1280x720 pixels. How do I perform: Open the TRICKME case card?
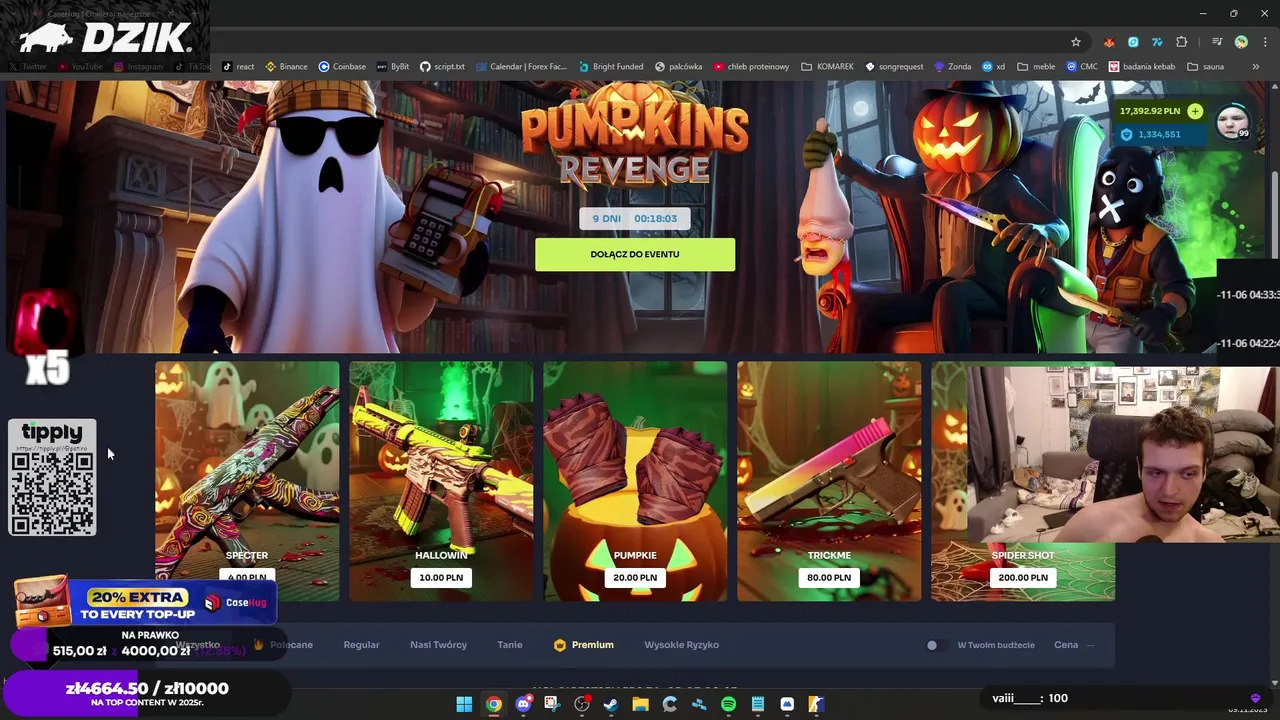coord(829,481)
